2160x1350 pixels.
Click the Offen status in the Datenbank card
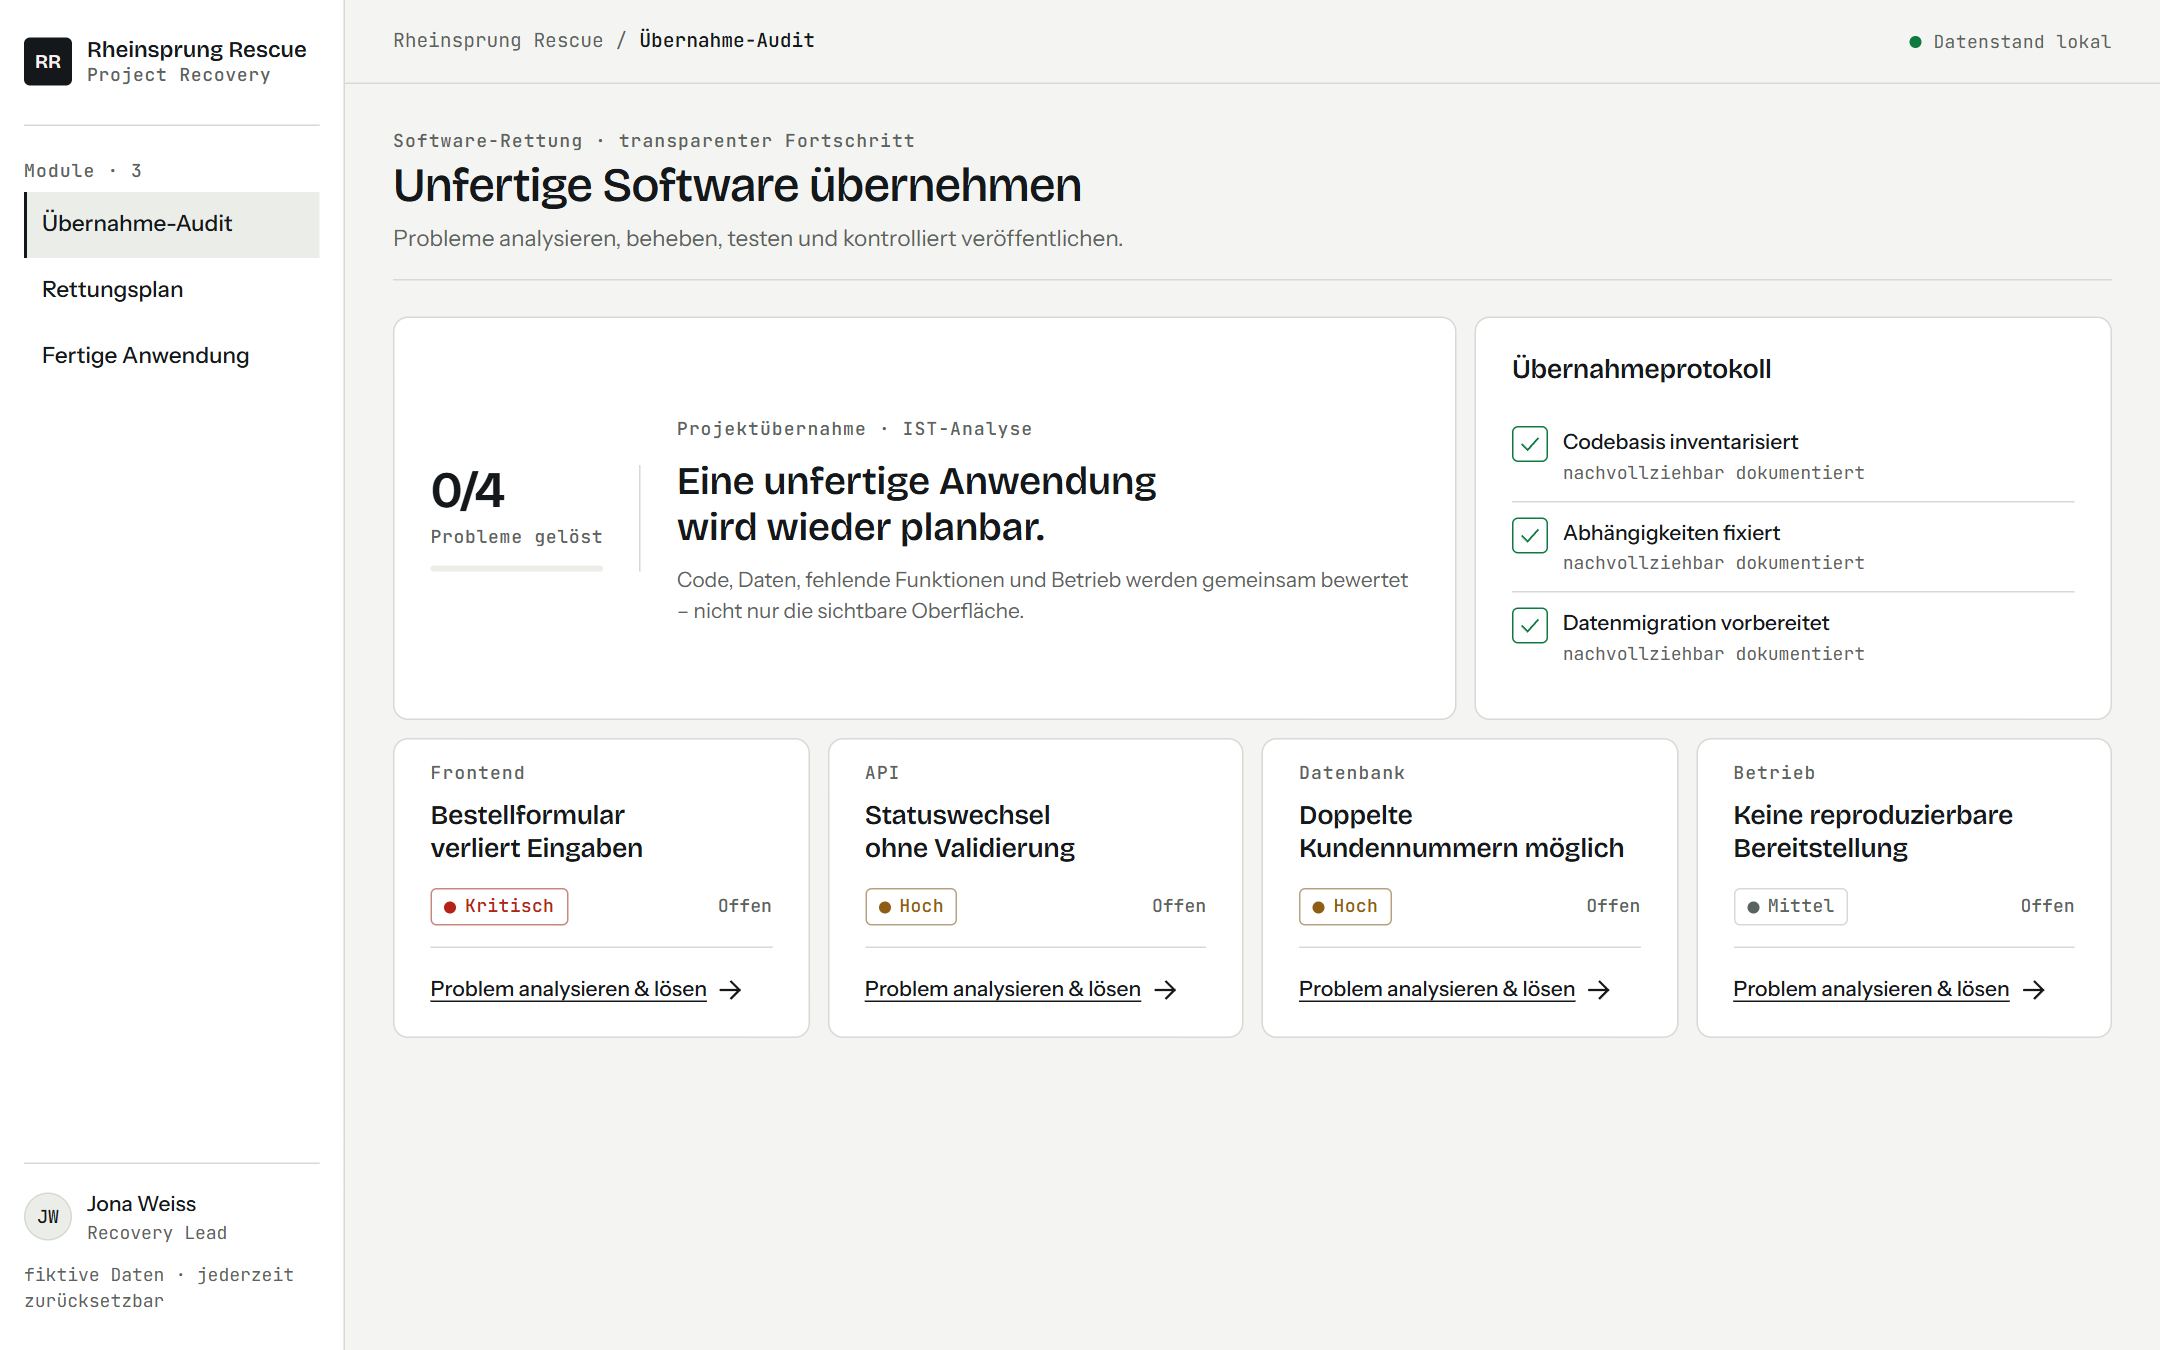[x=1613, y=906]
